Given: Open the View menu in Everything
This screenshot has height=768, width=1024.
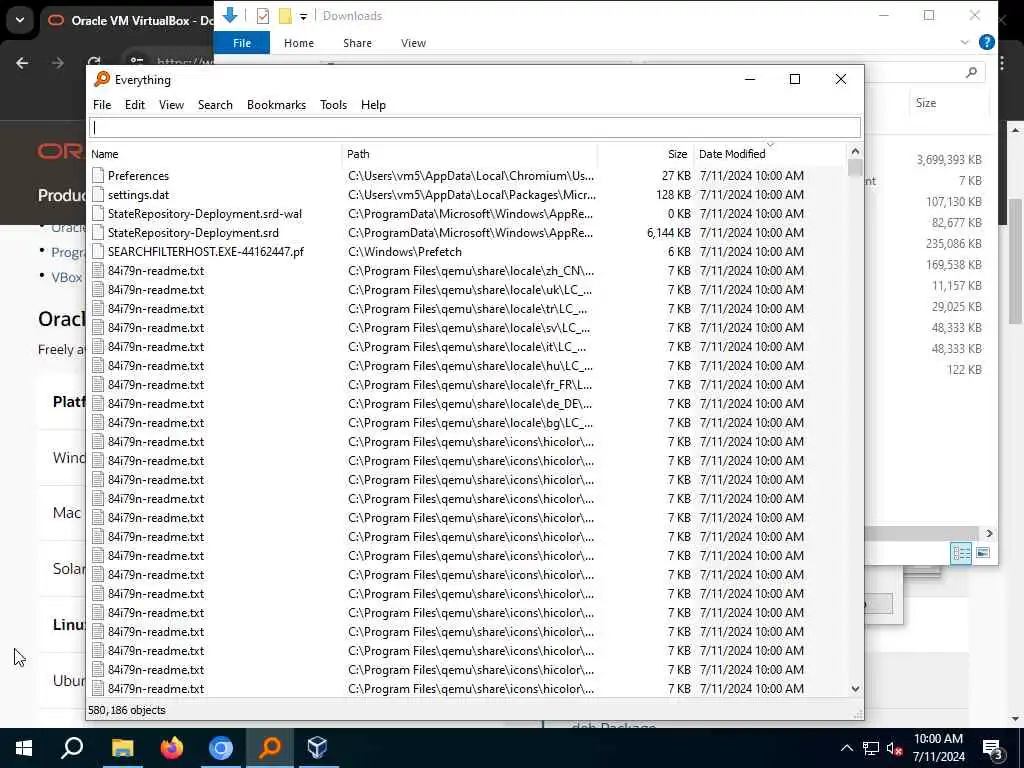Looking at the screenshot, I should [x=171, y=104].
